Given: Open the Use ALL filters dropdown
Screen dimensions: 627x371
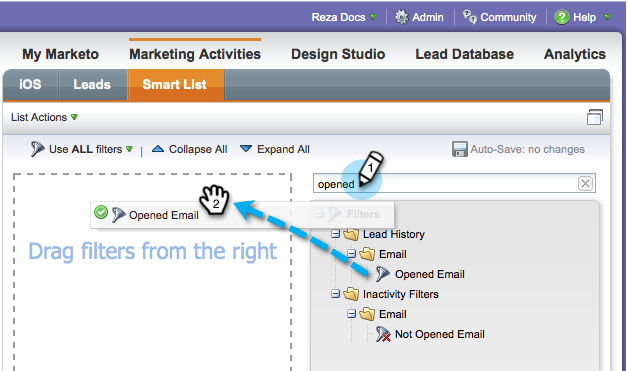Looking at the screenshot, I should coord(91,149).
